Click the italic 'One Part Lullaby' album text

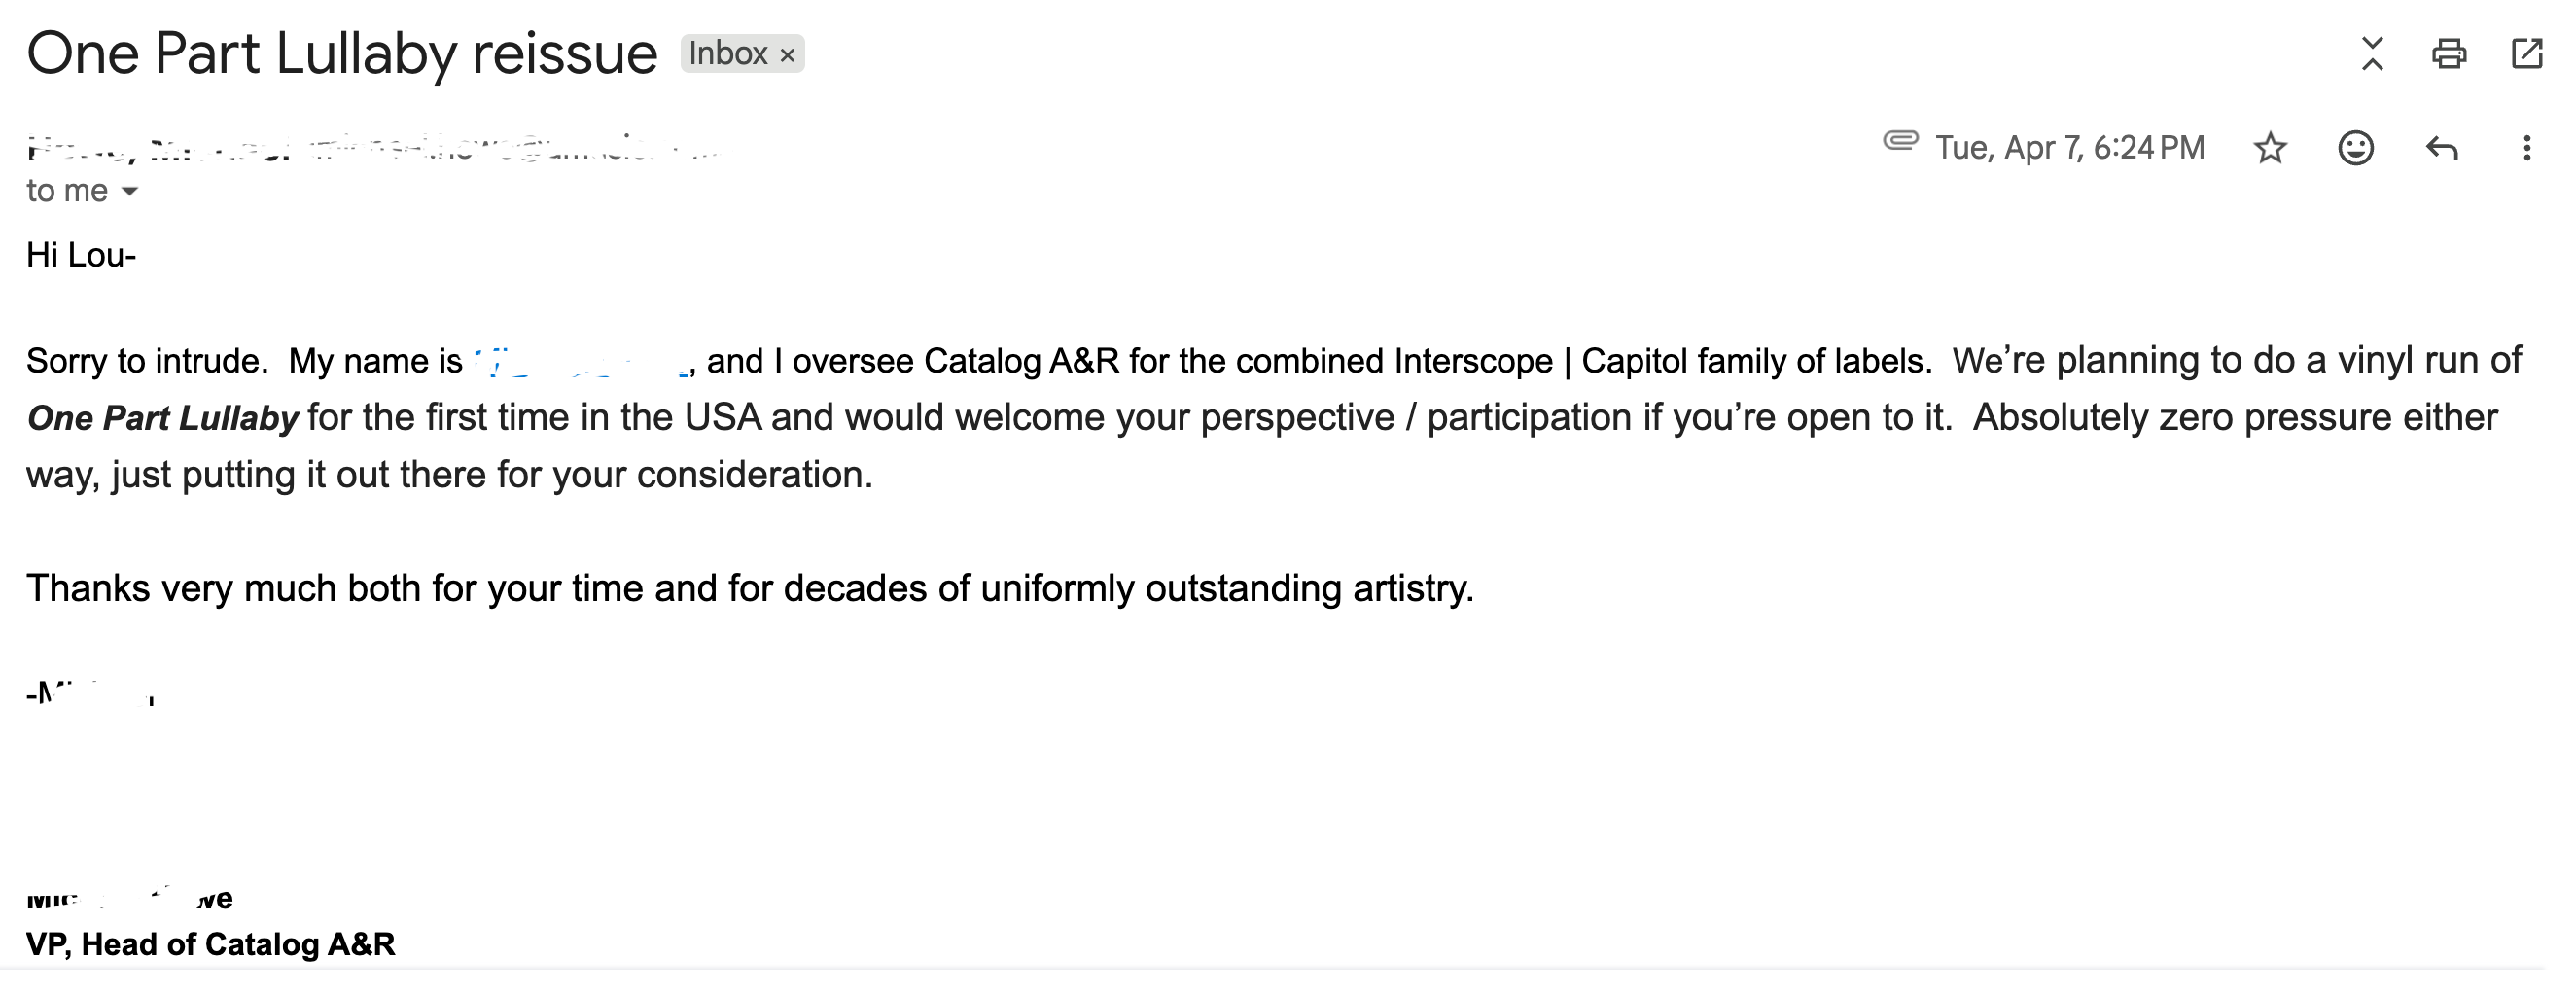click(163, 418)
